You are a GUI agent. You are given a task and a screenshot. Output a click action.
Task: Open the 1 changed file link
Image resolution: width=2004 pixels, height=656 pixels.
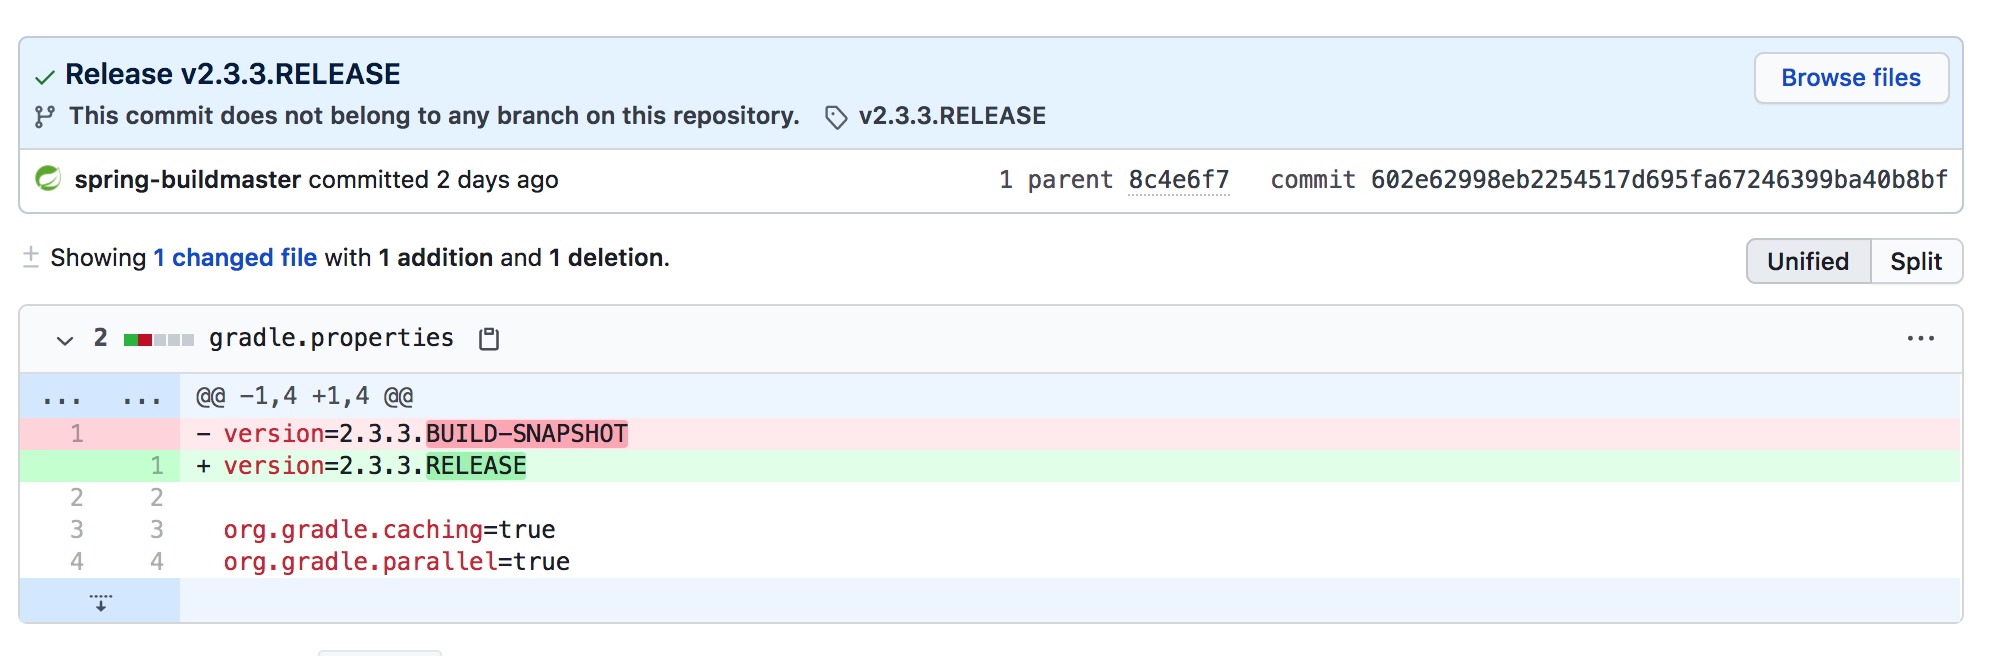click(235, 258)
